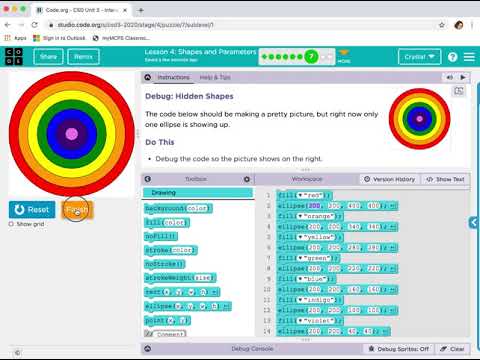Close the Code.org browser tab
Viewport: 480px width, 360px height.
tap(125, 10)
